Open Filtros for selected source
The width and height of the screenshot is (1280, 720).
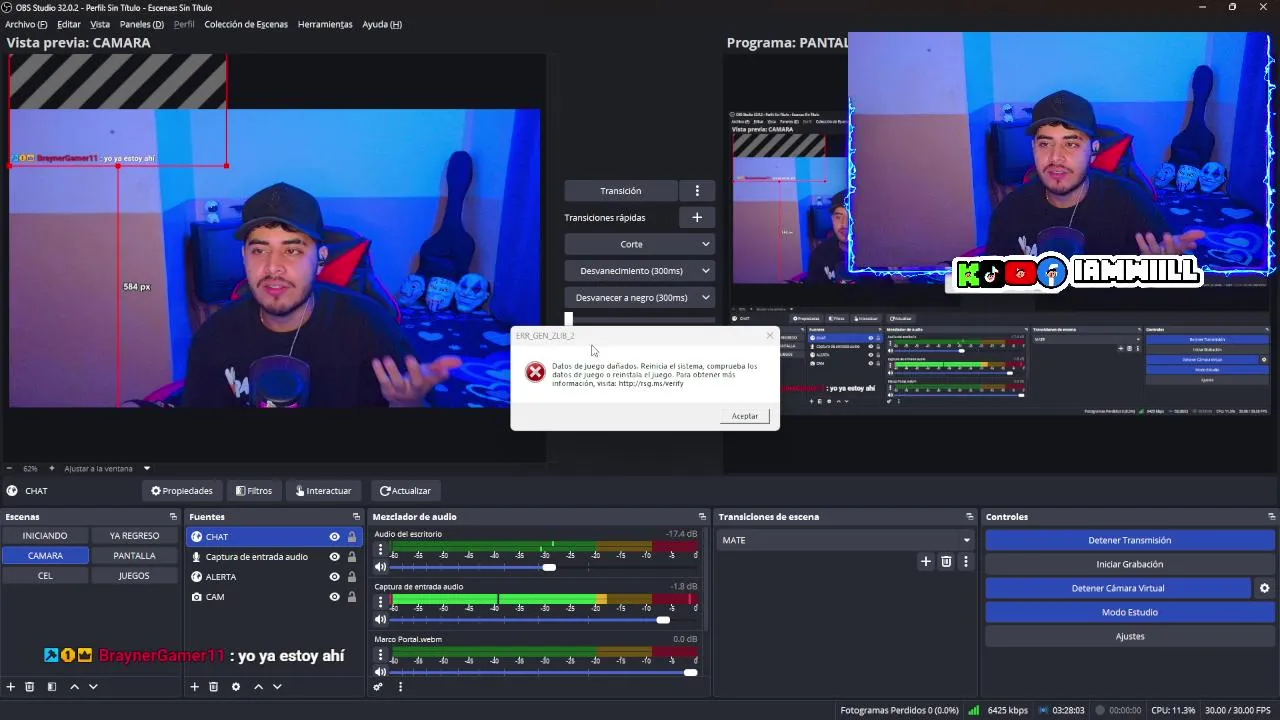click(x=254, y=491)
